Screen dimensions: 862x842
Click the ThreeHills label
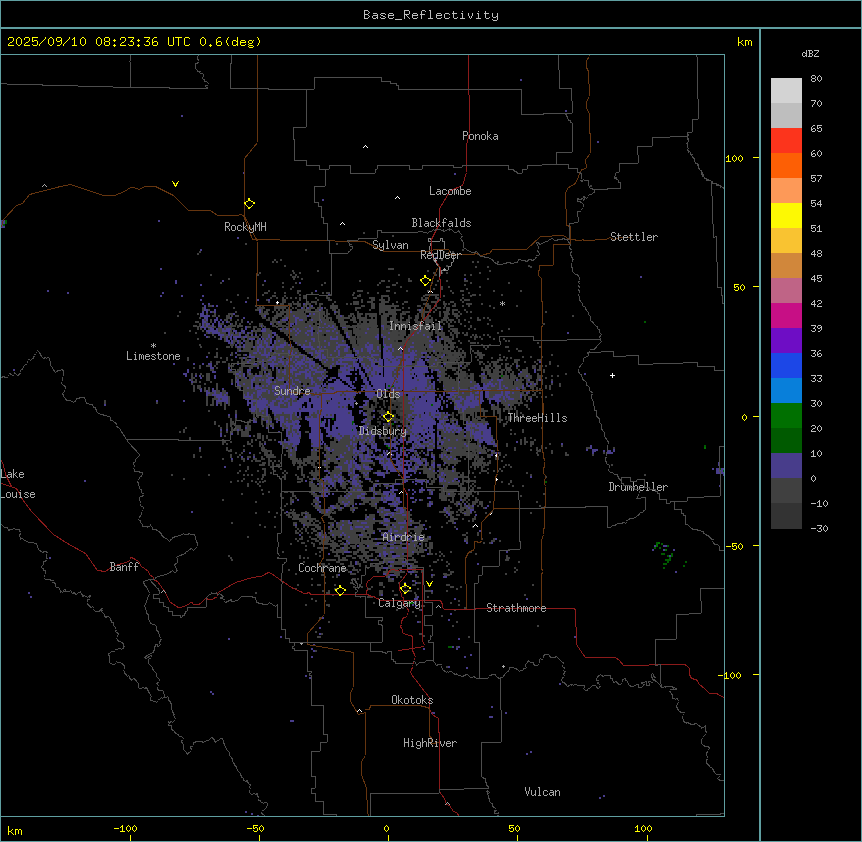point(537,418)
